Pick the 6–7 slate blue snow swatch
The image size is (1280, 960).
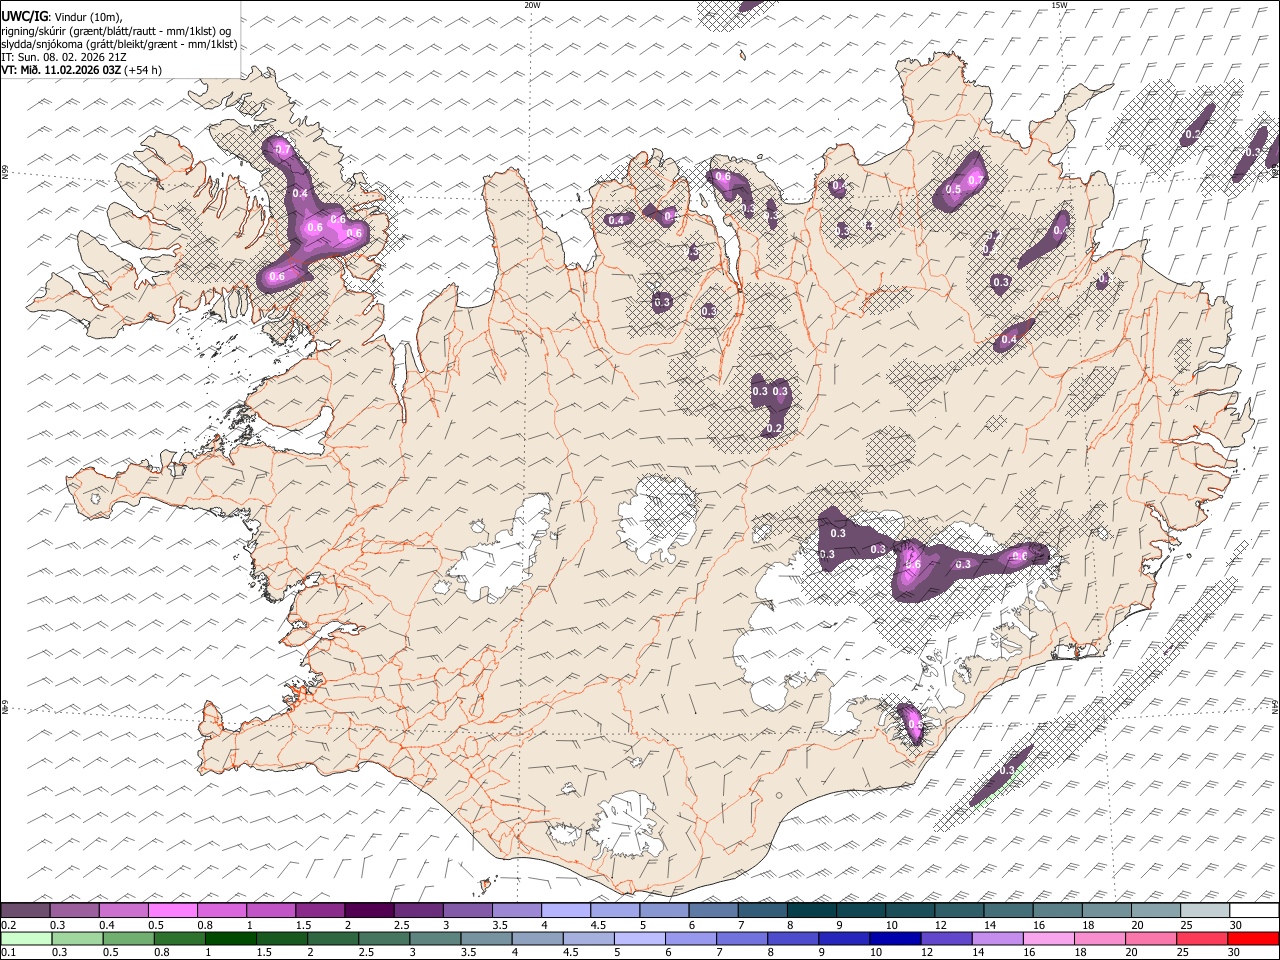[x=712, y=910]
